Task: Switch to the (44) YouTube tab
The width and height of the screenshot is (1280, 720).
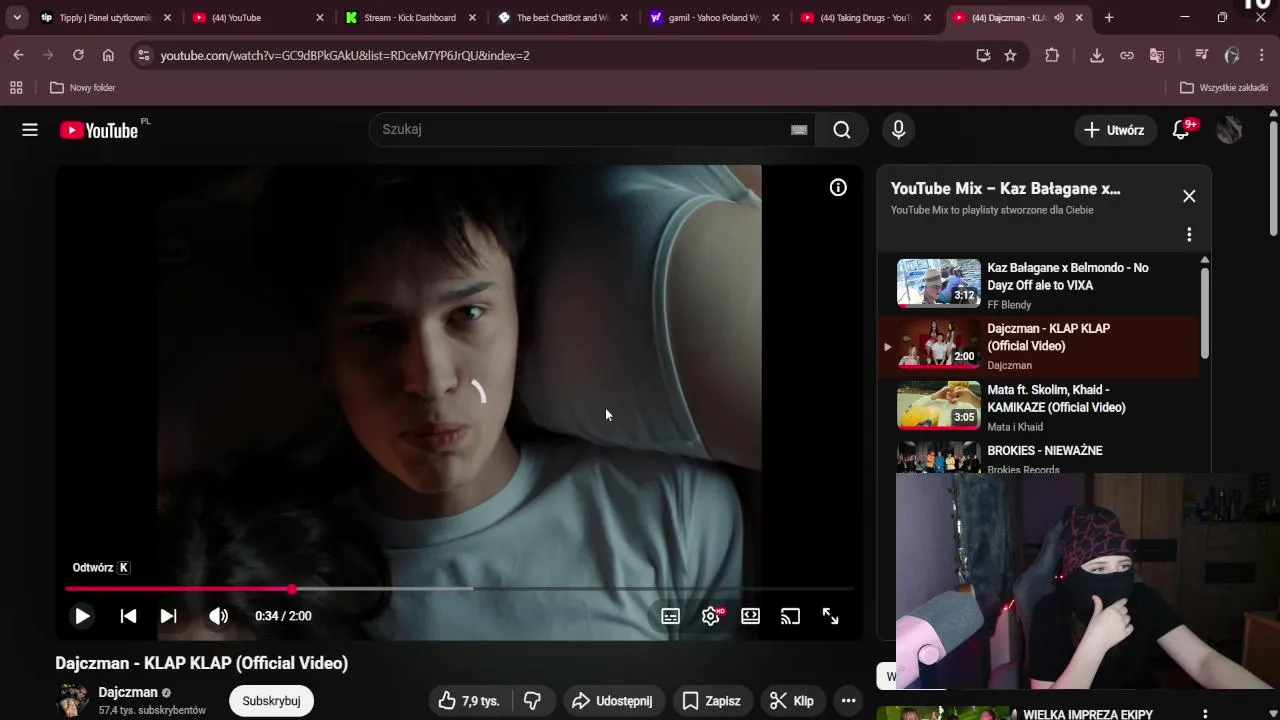Action: click(258, 18)
